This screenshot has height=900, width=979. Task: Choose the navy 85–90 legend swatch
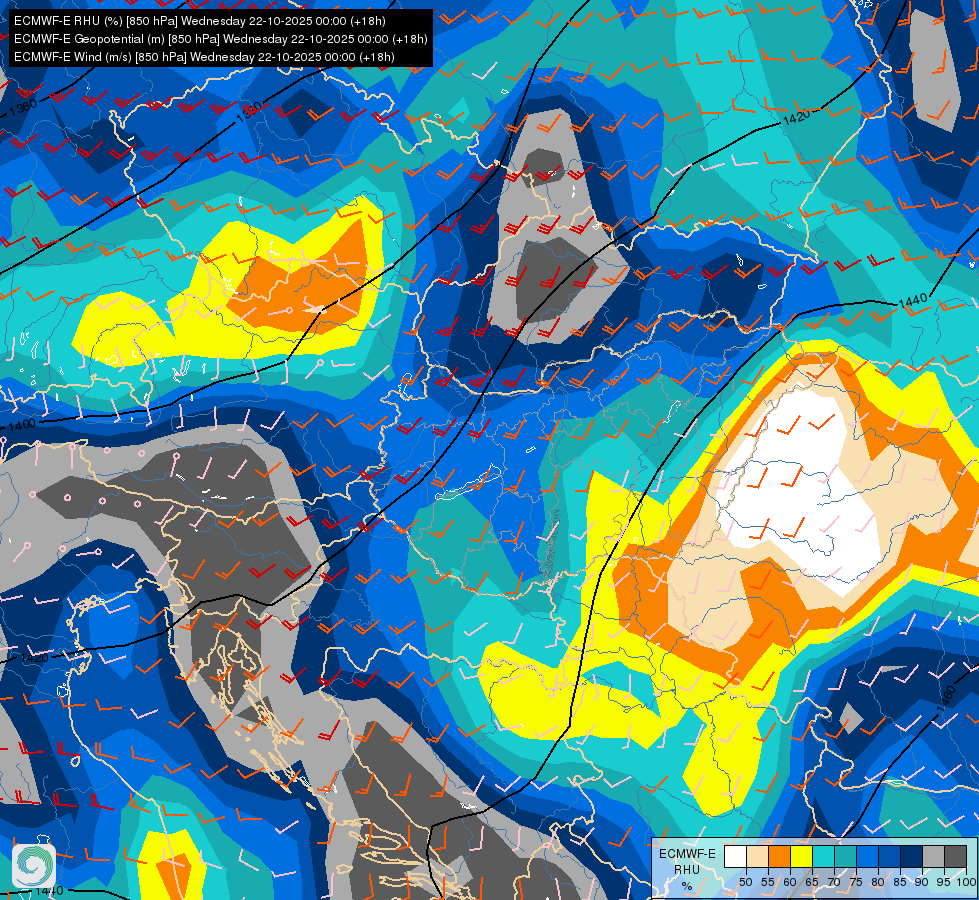point(912,856)
